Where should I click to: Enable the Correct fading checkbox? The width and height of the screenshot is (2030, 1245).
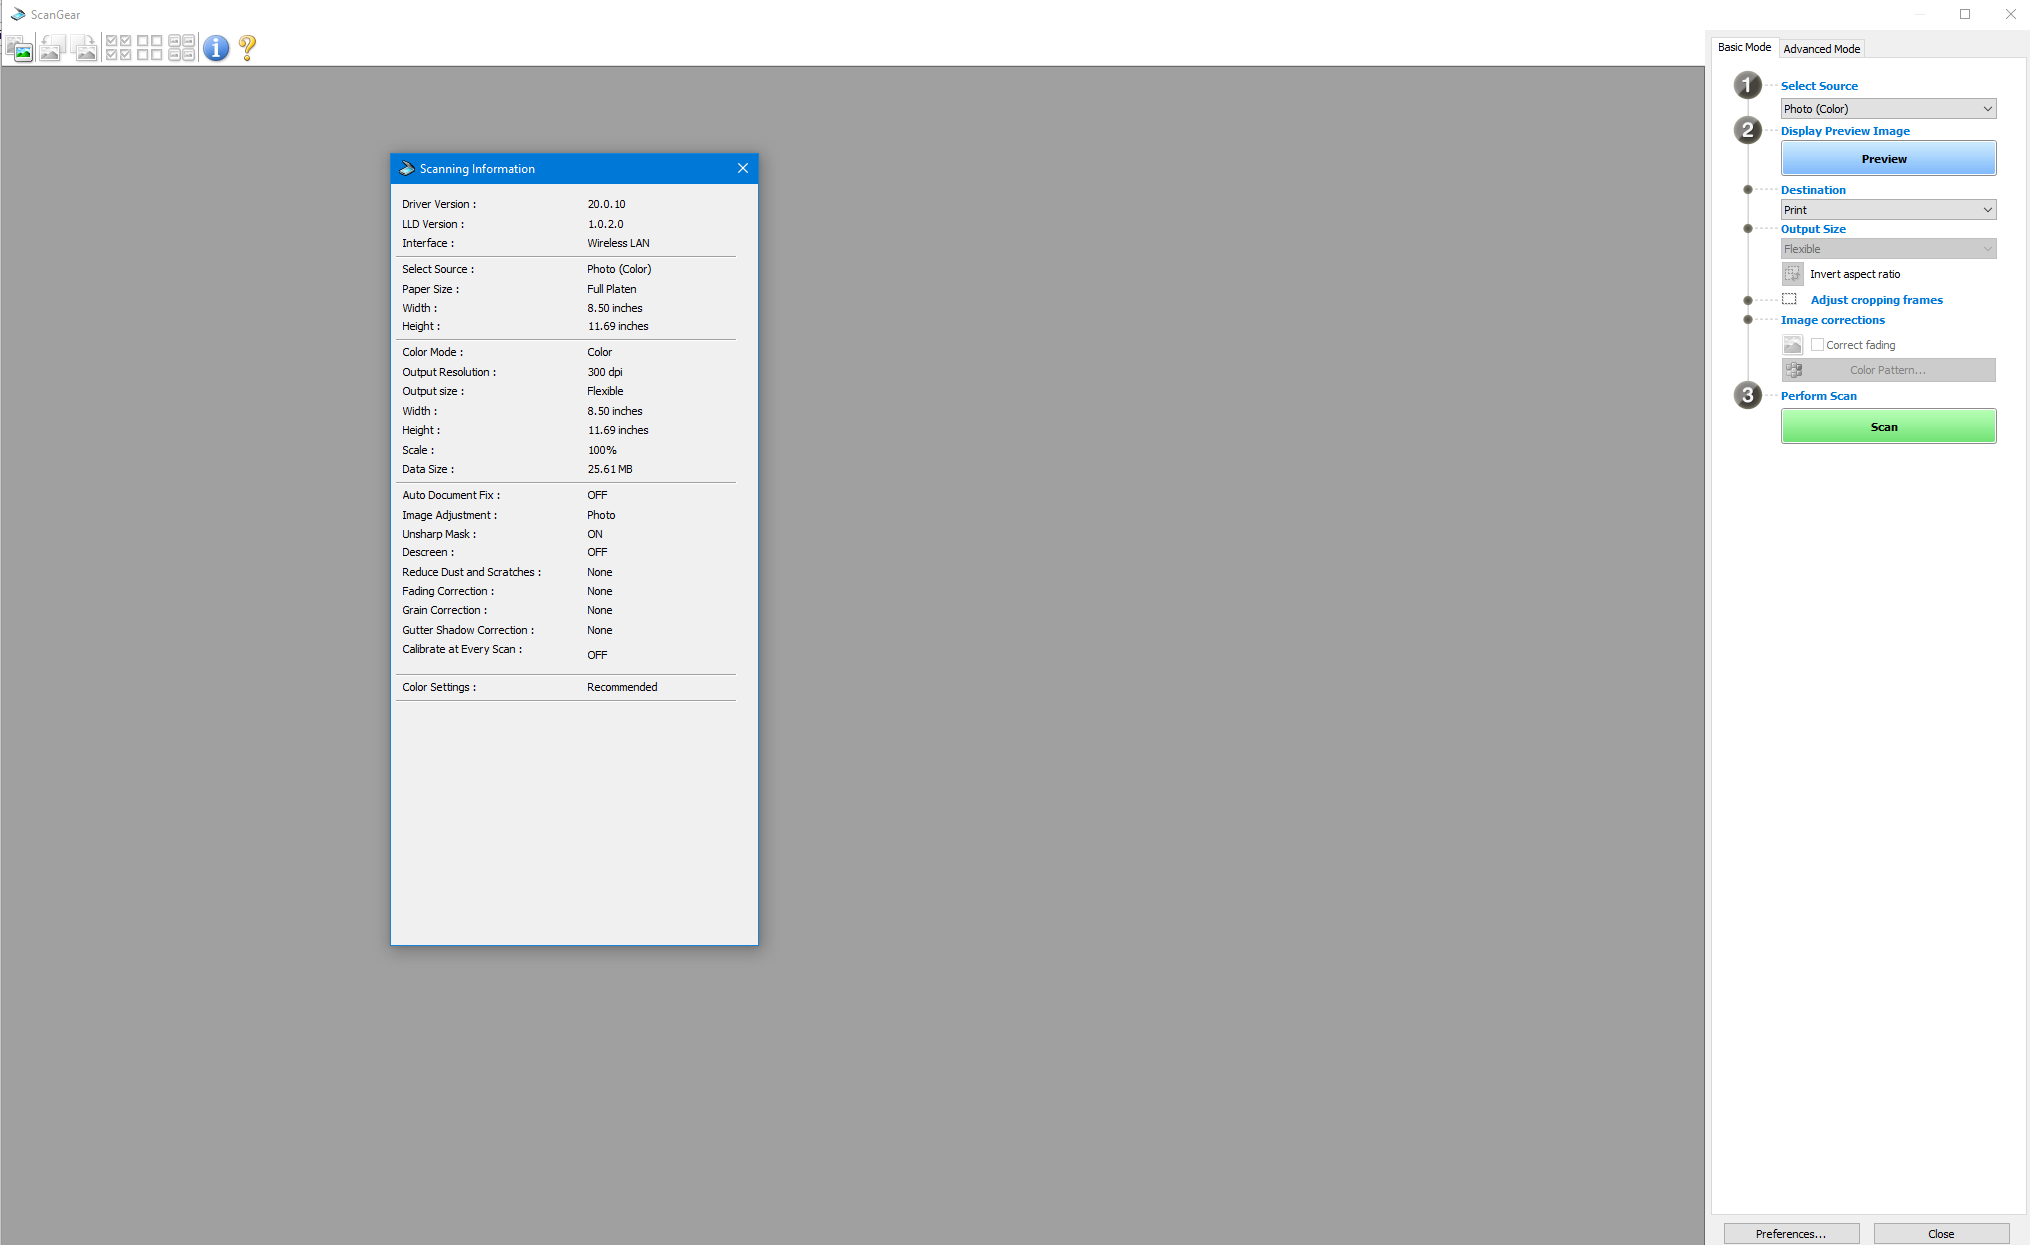click(x=1819, y=344)
